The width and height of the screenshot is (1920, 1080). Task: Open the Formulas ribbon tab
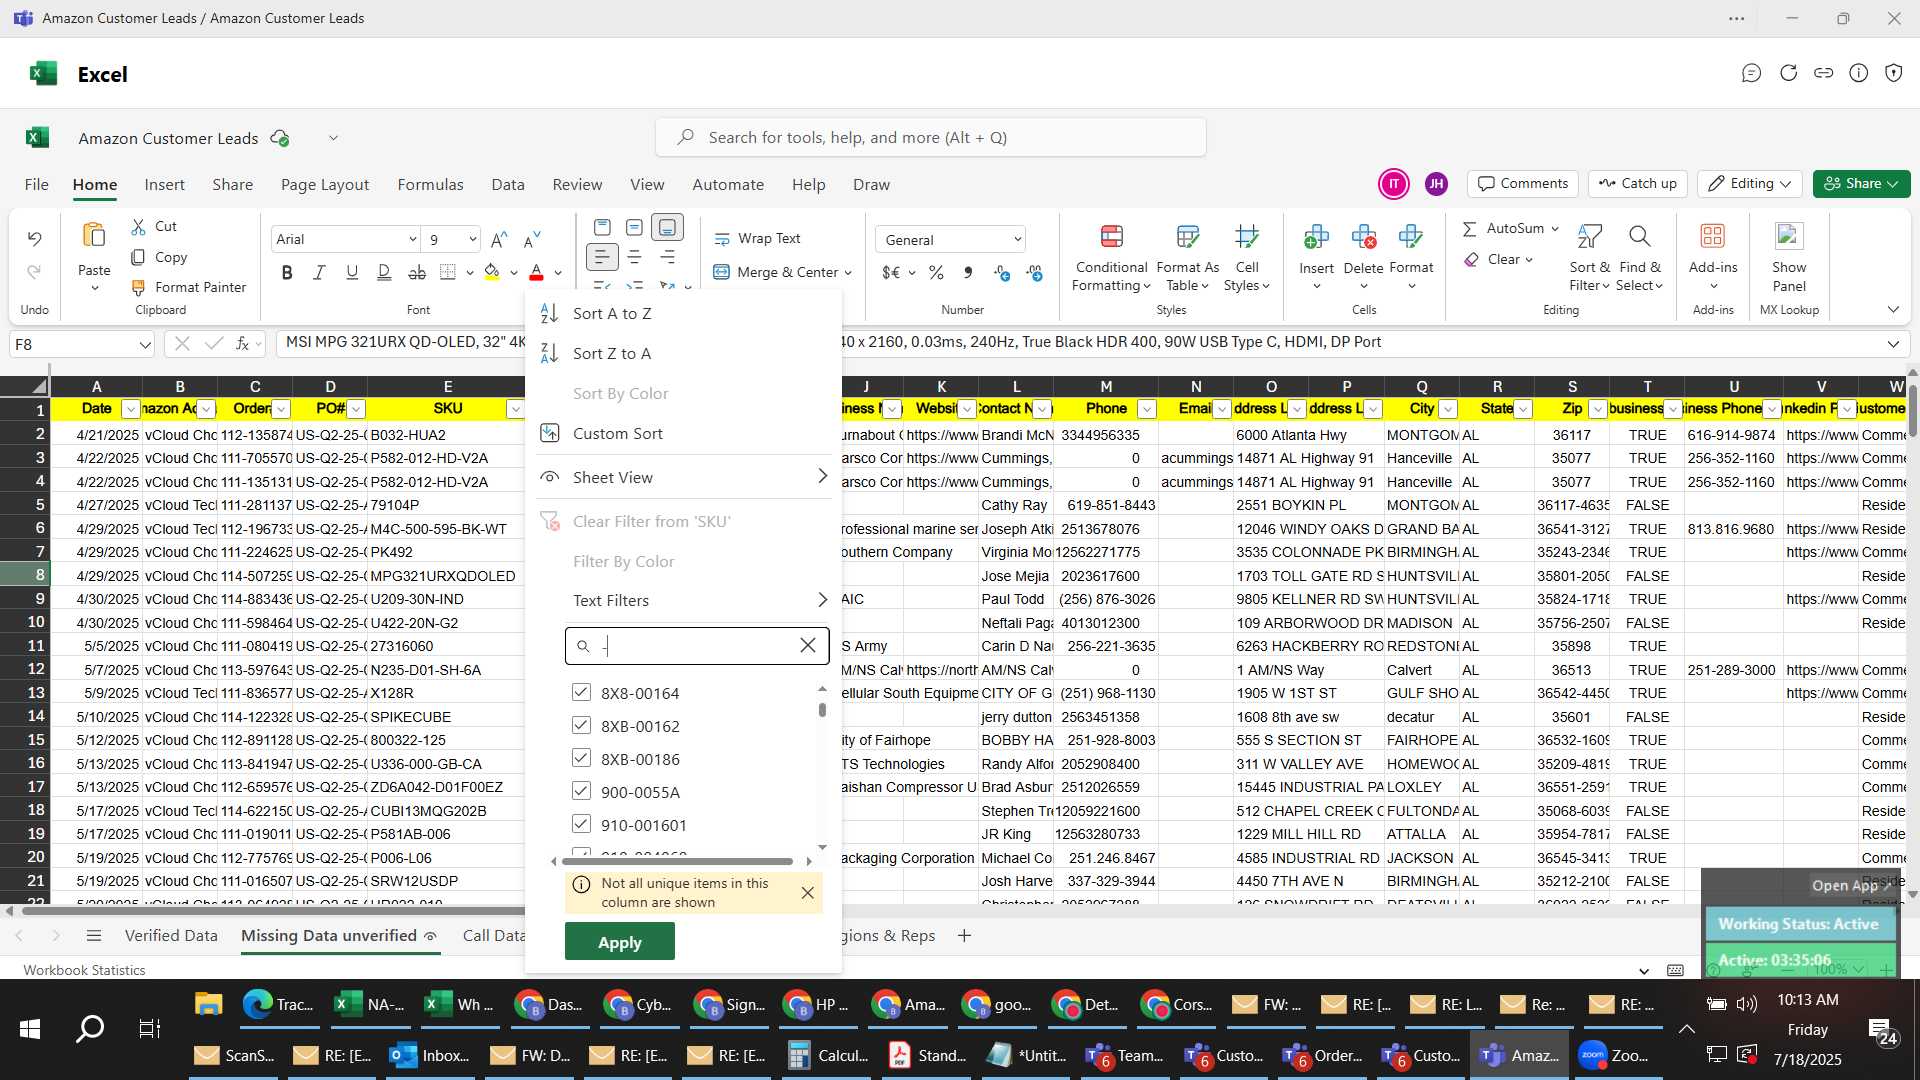(x=430, y=185)
